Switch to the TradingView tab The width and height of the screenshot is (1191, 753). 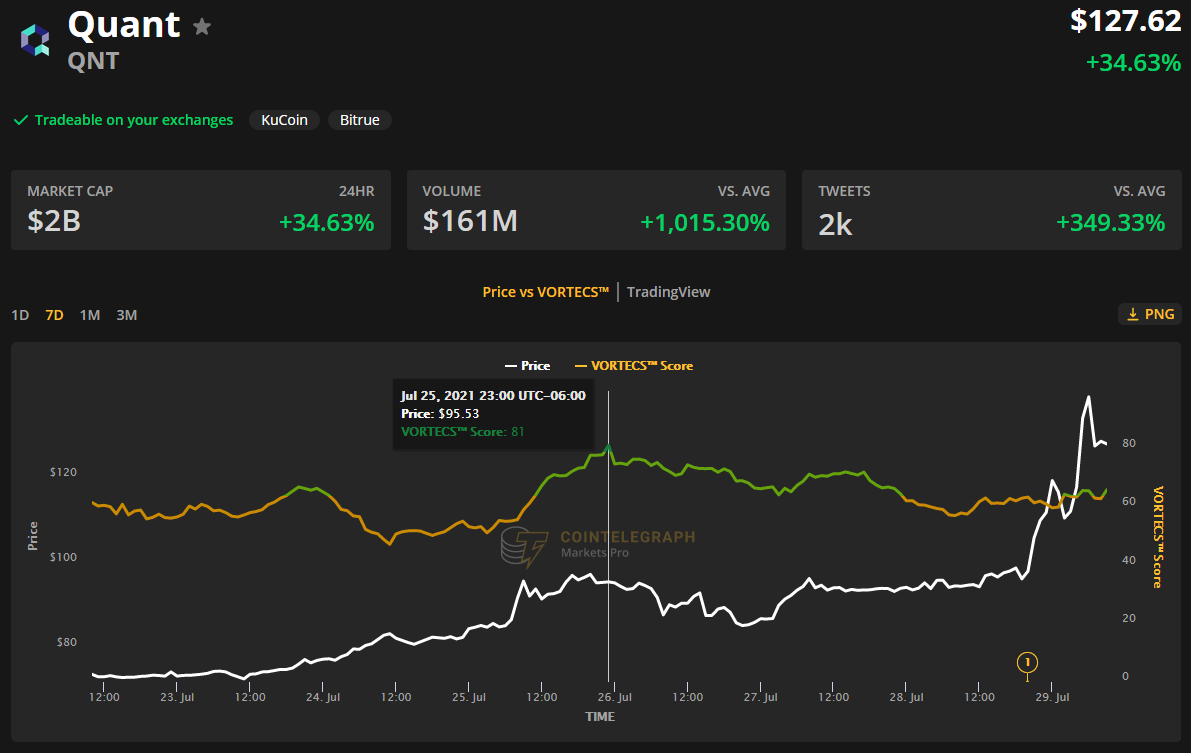point(668,292)
